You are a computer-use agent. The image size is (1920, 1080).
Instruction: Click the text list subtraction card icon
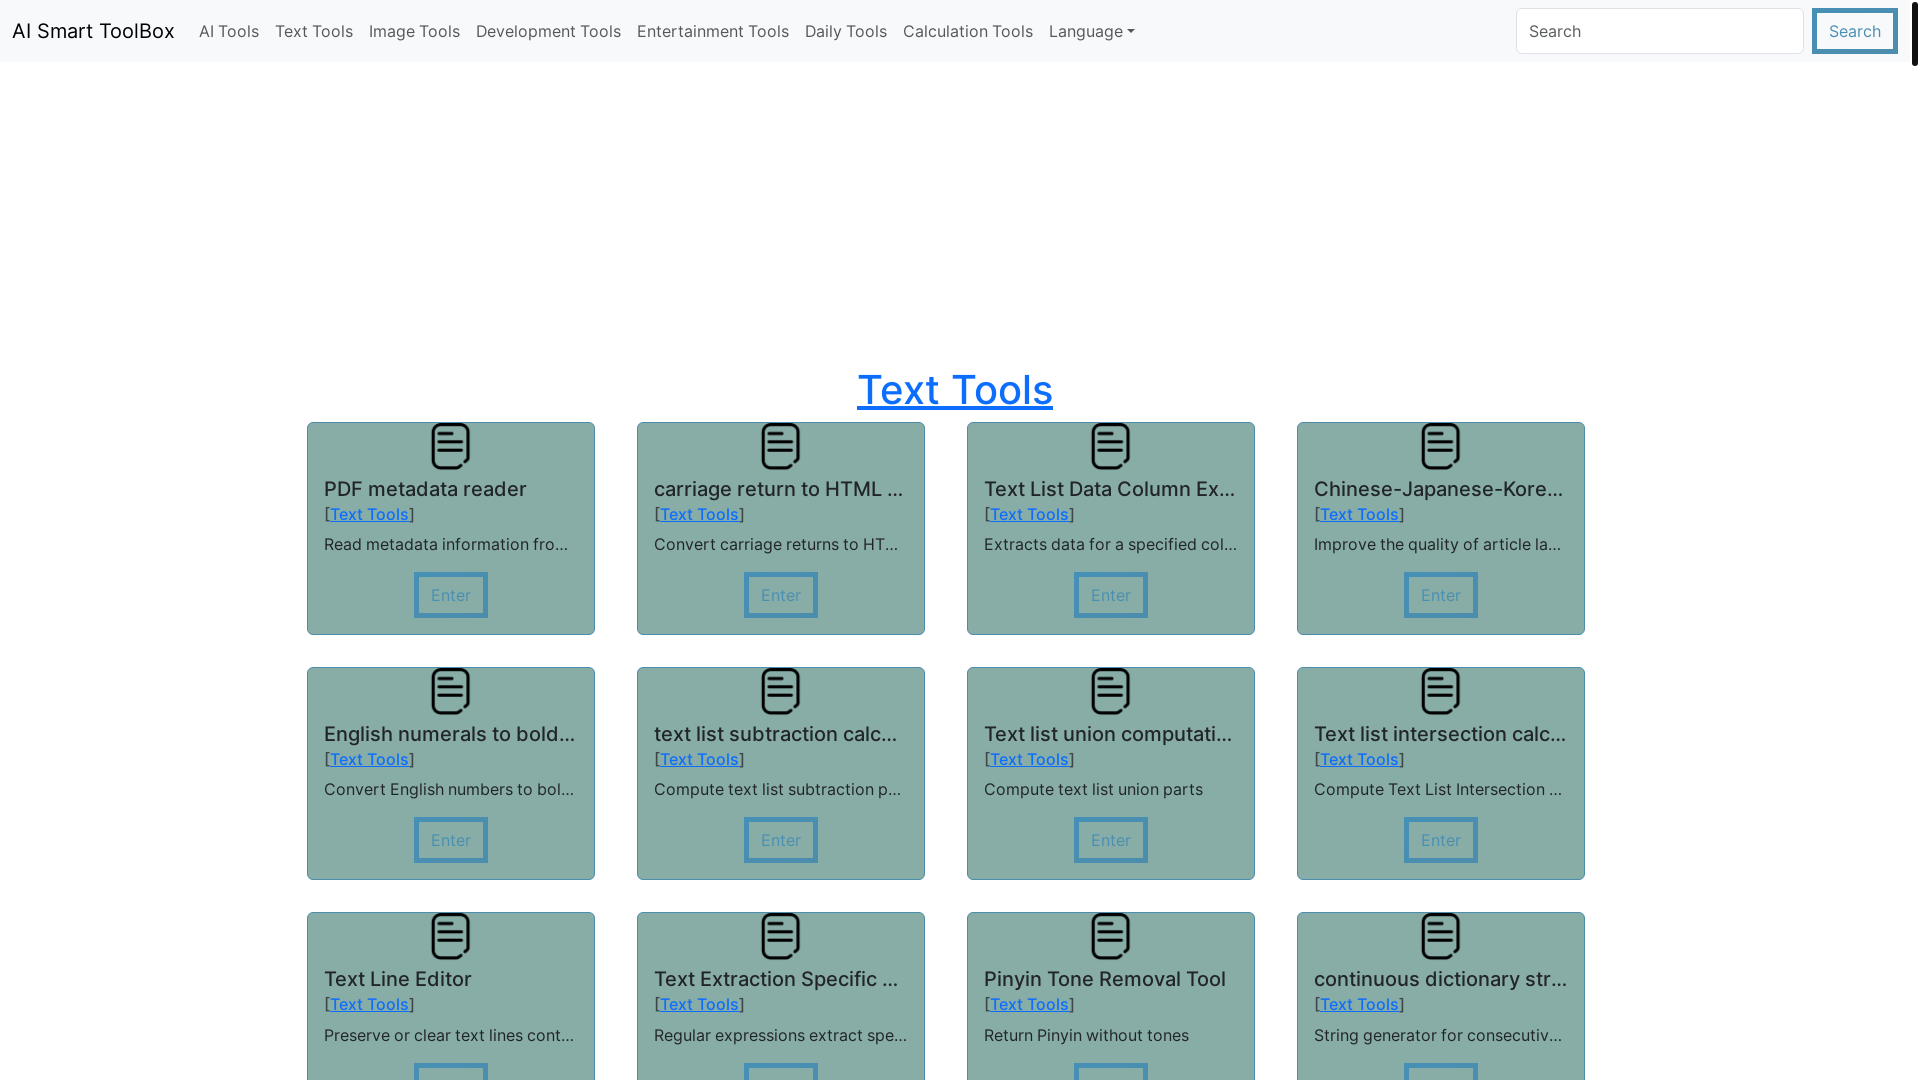pyautogui.click(x=780, y=691)
